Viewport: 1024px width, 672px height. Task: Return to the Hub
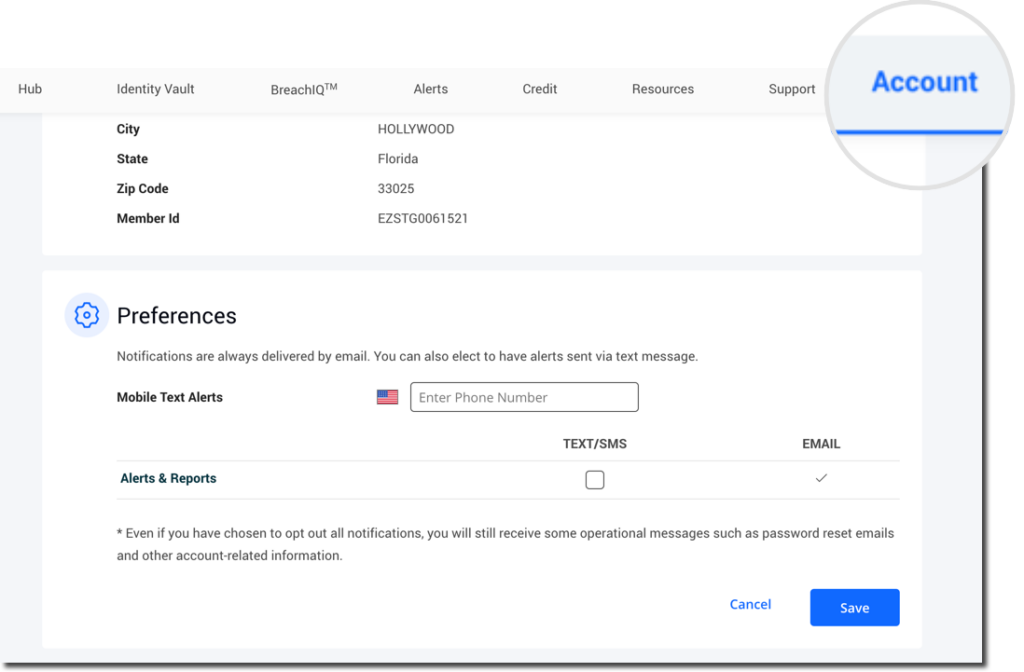point(30,88)
